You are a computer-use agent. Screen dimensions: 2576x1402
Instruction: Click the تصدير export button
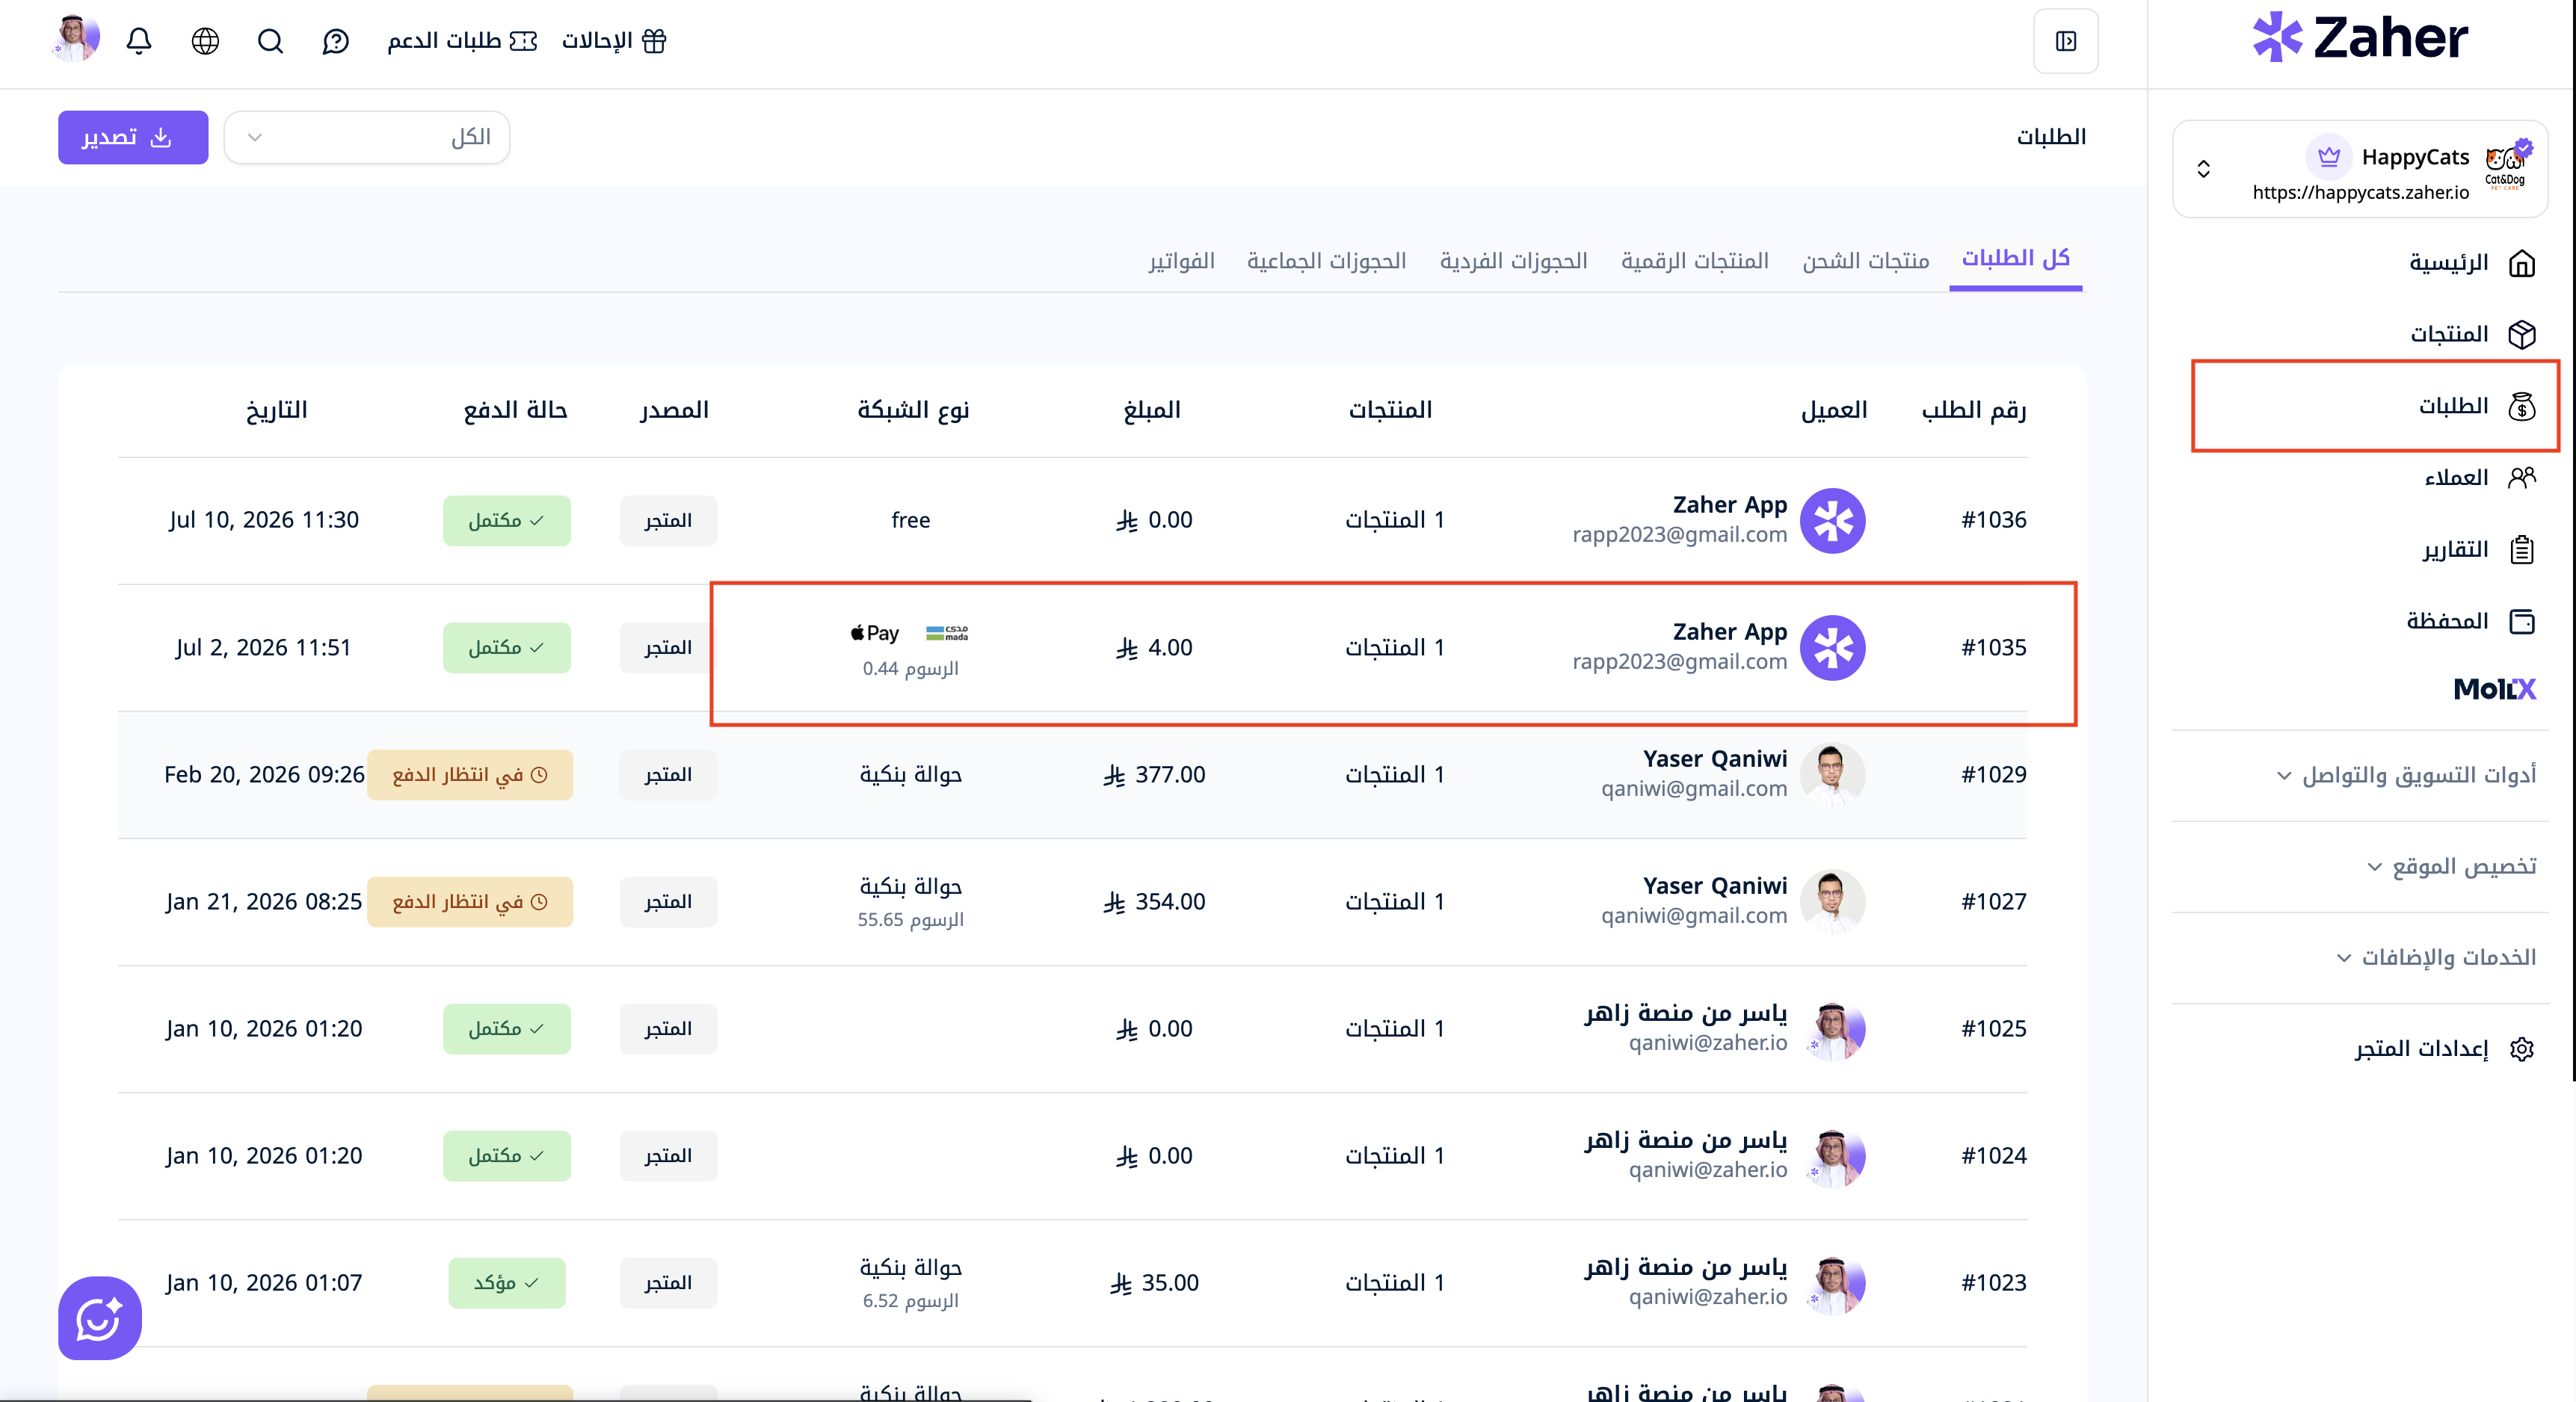133,137
